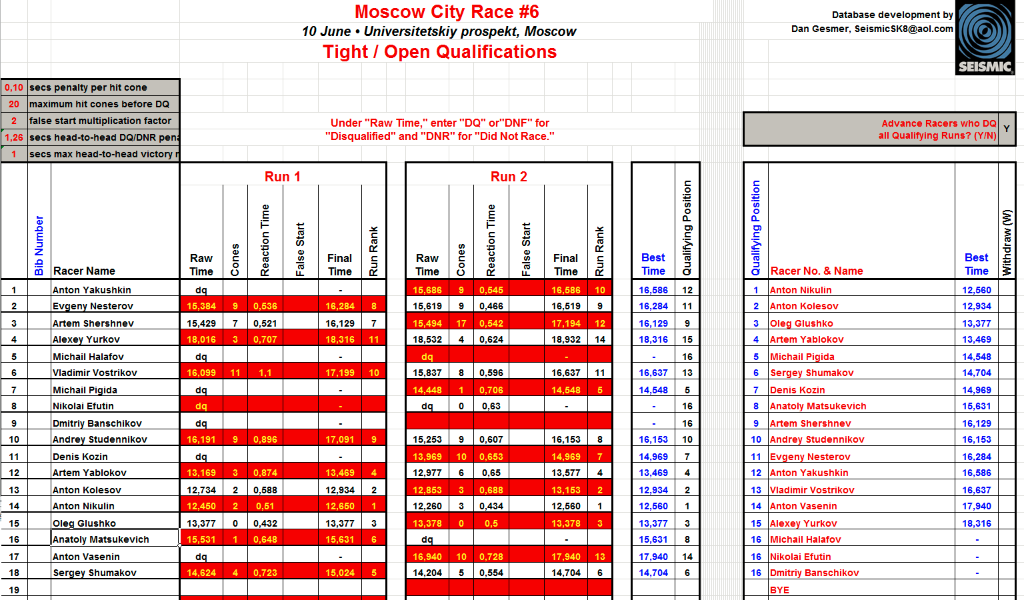This screenshot has height=600, width=1024.
Task: Select the maximum hit cones value 20
Action: point(14,104)
